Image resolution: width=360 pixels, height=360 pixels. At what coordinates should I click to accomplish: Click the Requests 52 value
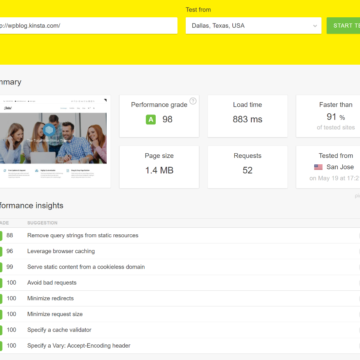coord(247,170)
